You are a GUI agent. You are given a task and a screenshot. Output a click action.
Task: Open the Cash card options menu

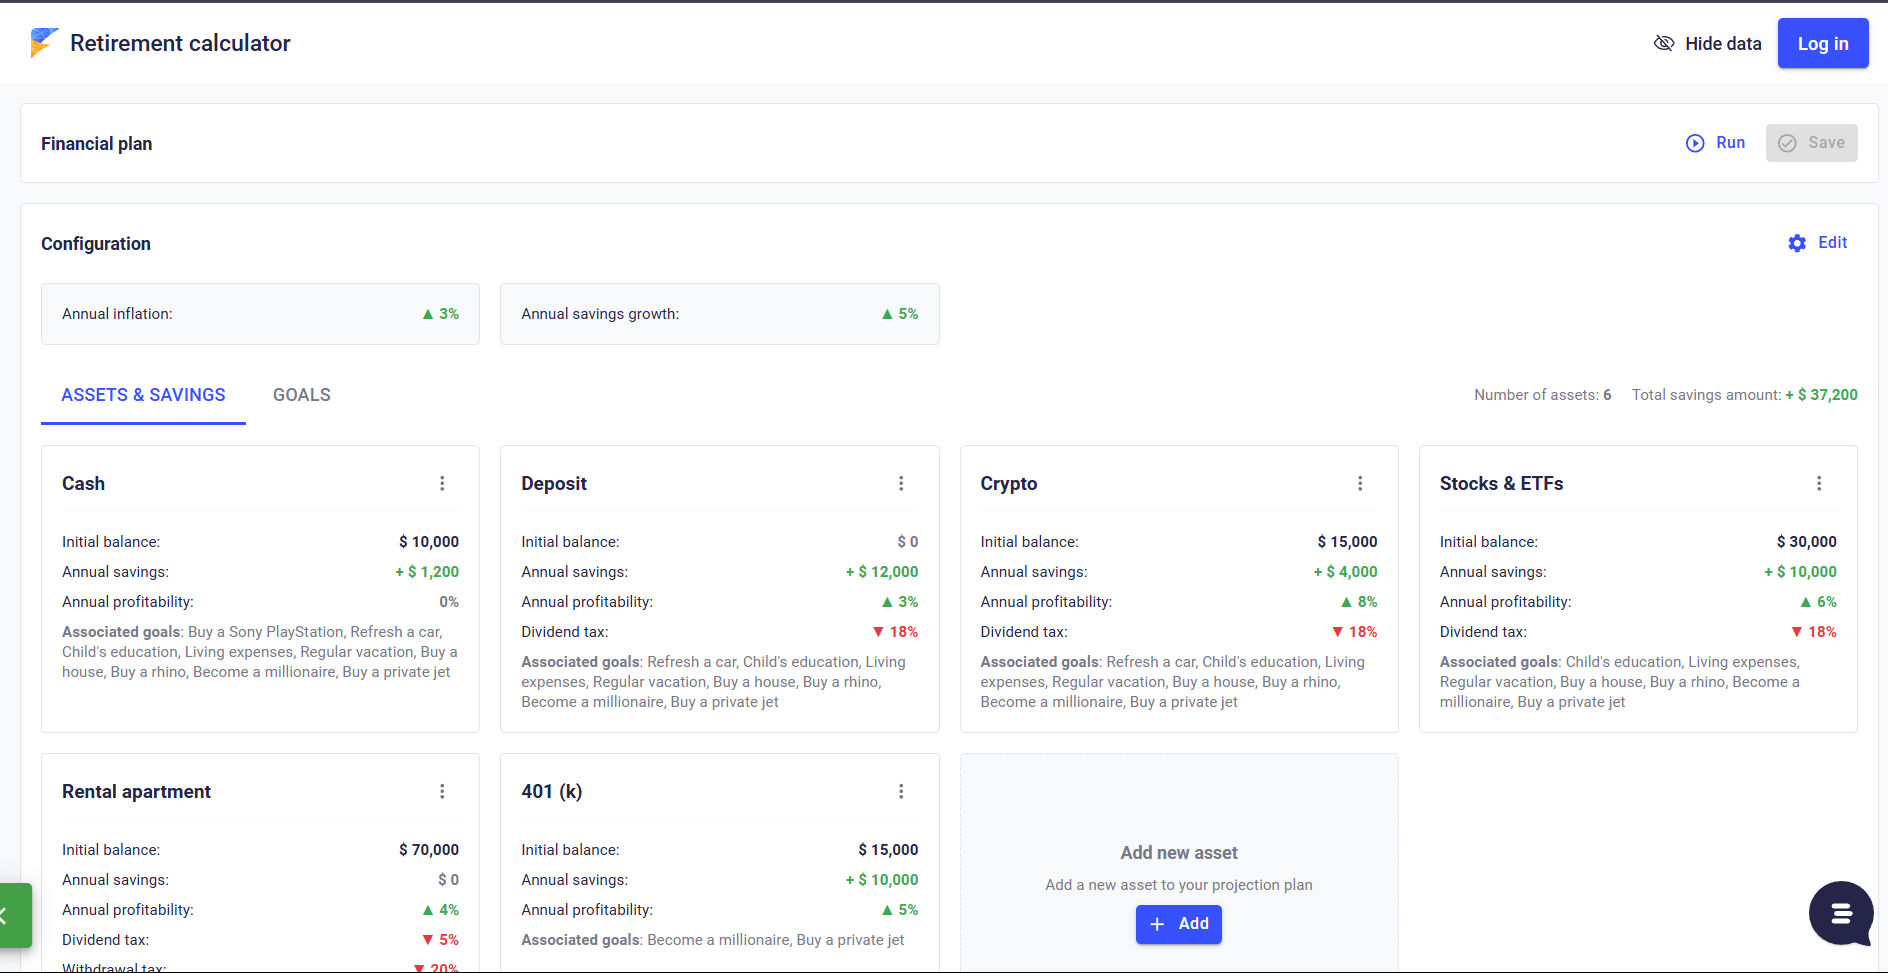tap(442, 484)
